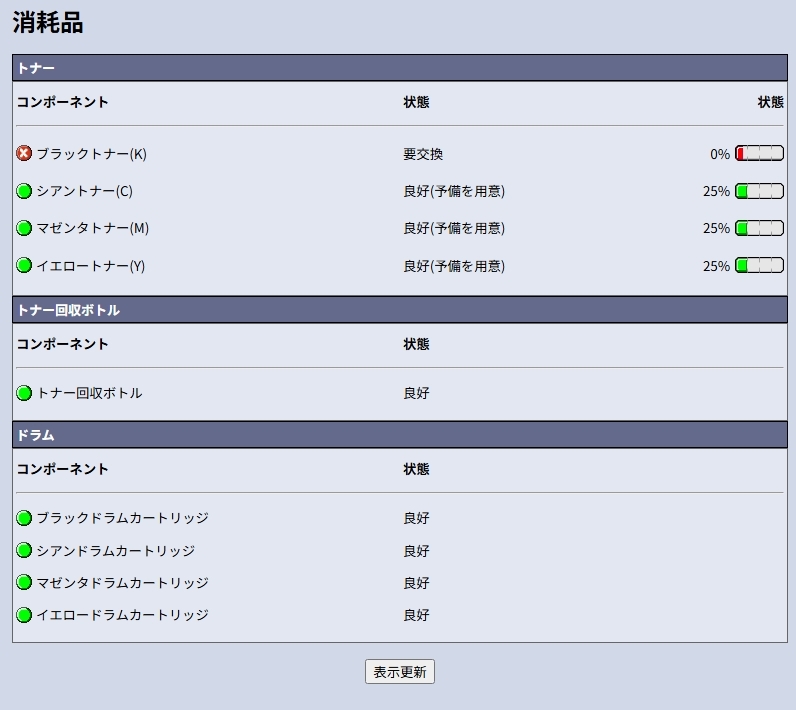Click the トナー回収ボトル component row label

pyautogui.click(x=89, y=393)
